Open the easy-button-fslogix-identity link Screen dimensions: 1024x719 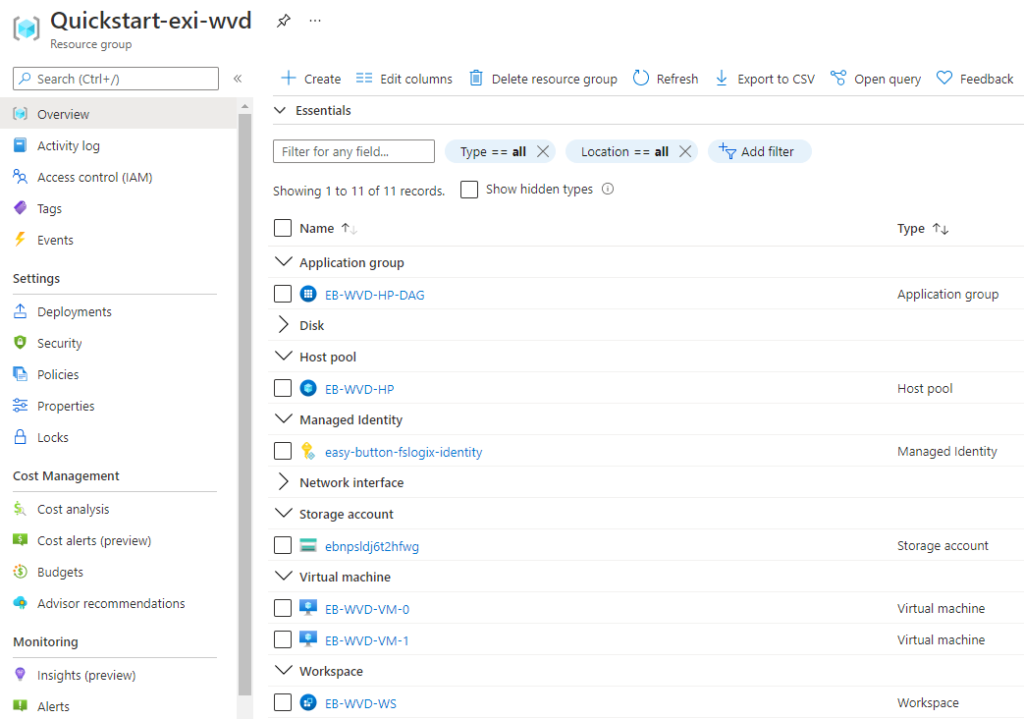(x=404, y=452)
